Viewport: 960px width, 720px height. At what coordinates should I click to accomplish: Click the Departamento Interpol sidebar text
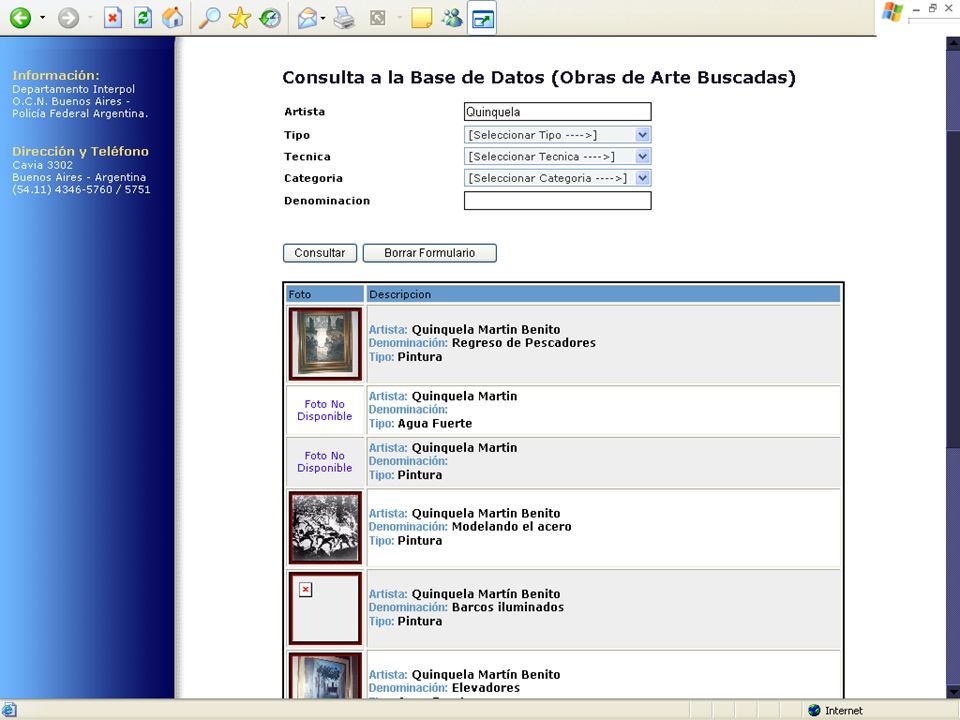point(73,89)
